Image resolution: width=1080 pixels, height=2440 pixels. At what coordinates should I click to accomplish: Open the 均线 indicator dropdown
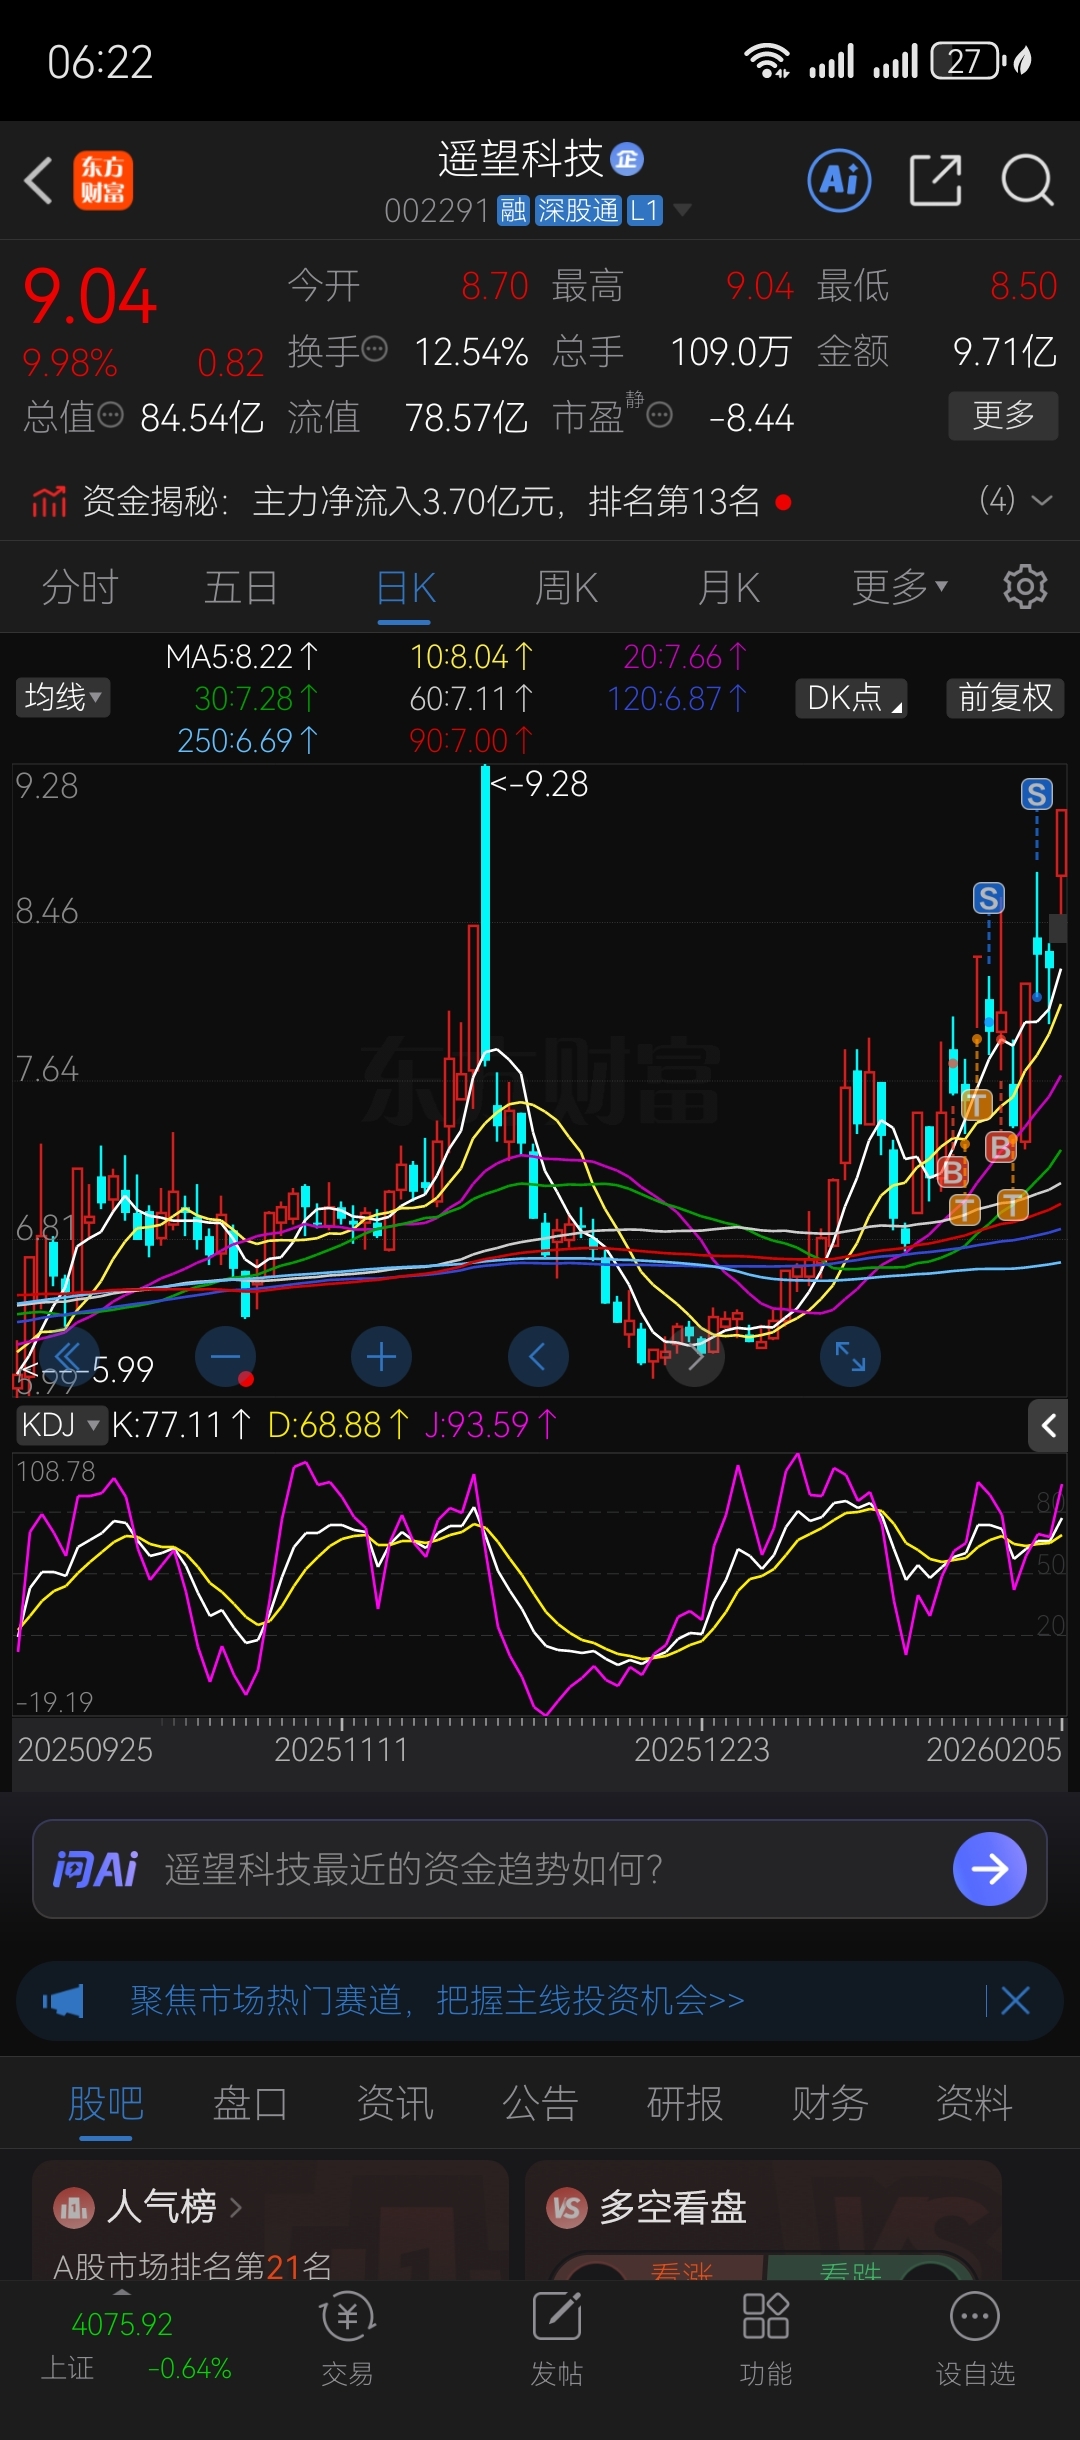[x=62, y=697]
